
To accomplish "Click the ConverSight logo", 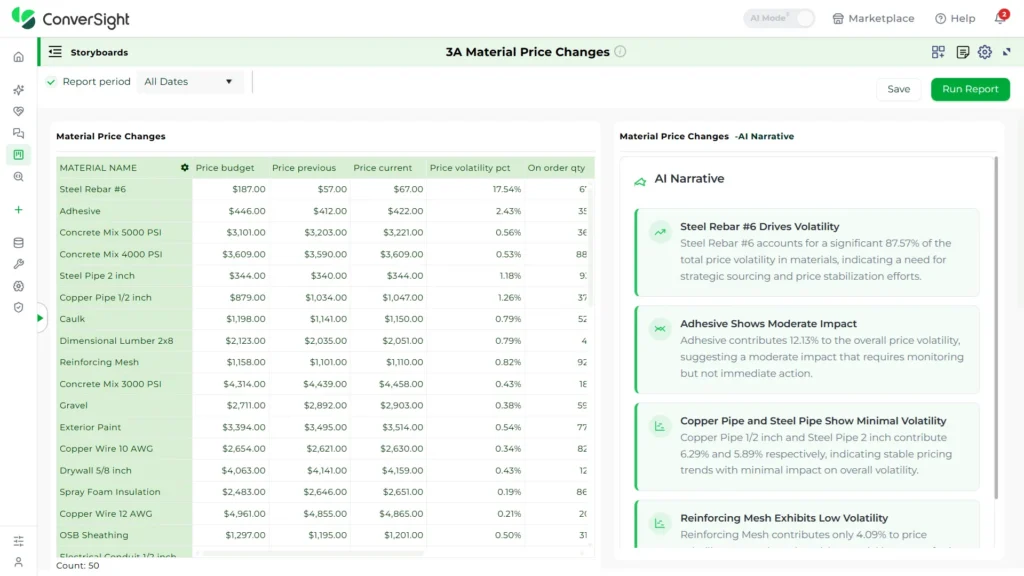I will pos(71,18).
